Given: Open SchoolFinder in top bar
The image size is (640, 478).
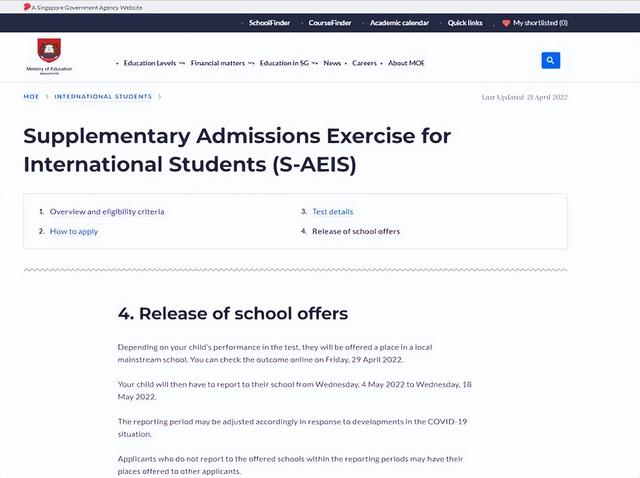Looking at the screenshot, I should point(269,23).
